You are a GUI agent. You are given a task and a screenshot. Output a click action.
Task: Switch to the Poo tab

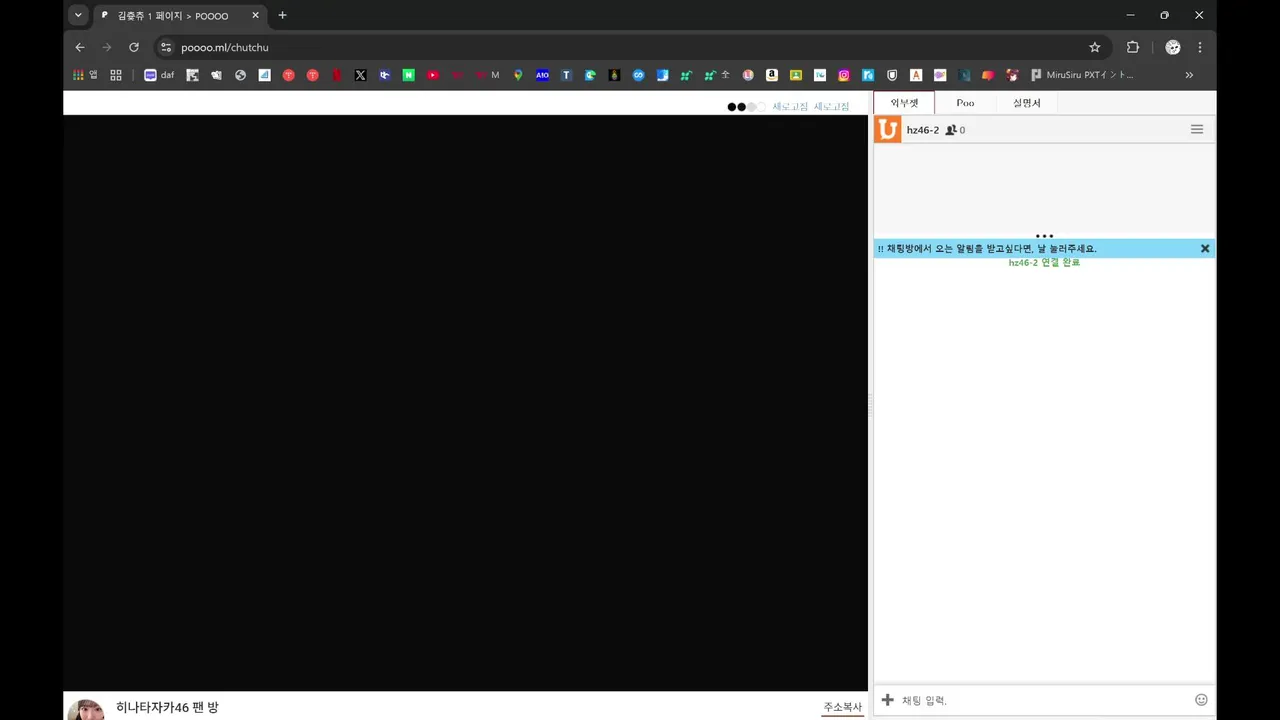coord(965,103)
